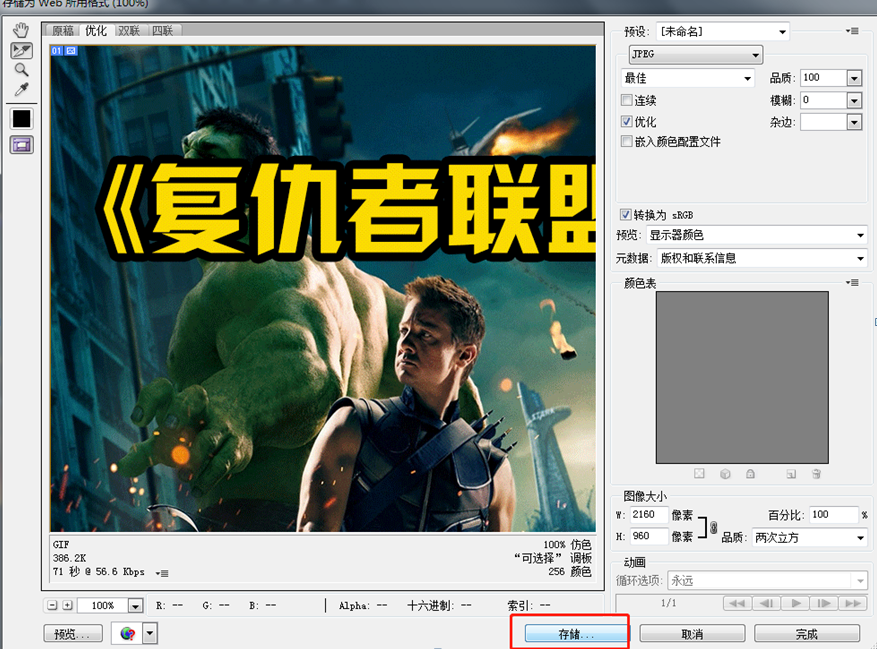This screenshot has width=877, height=649.
Task: Delete selected colors with the trash icon
Action: tap(817, 475)
